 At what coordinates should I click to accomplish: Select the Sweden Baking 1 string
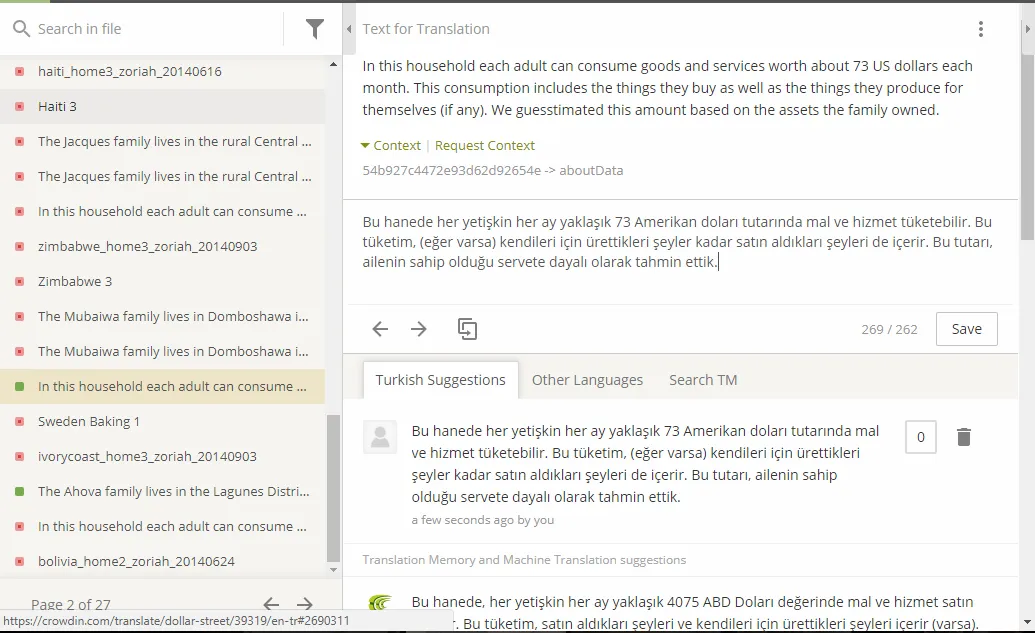(162, 421)
